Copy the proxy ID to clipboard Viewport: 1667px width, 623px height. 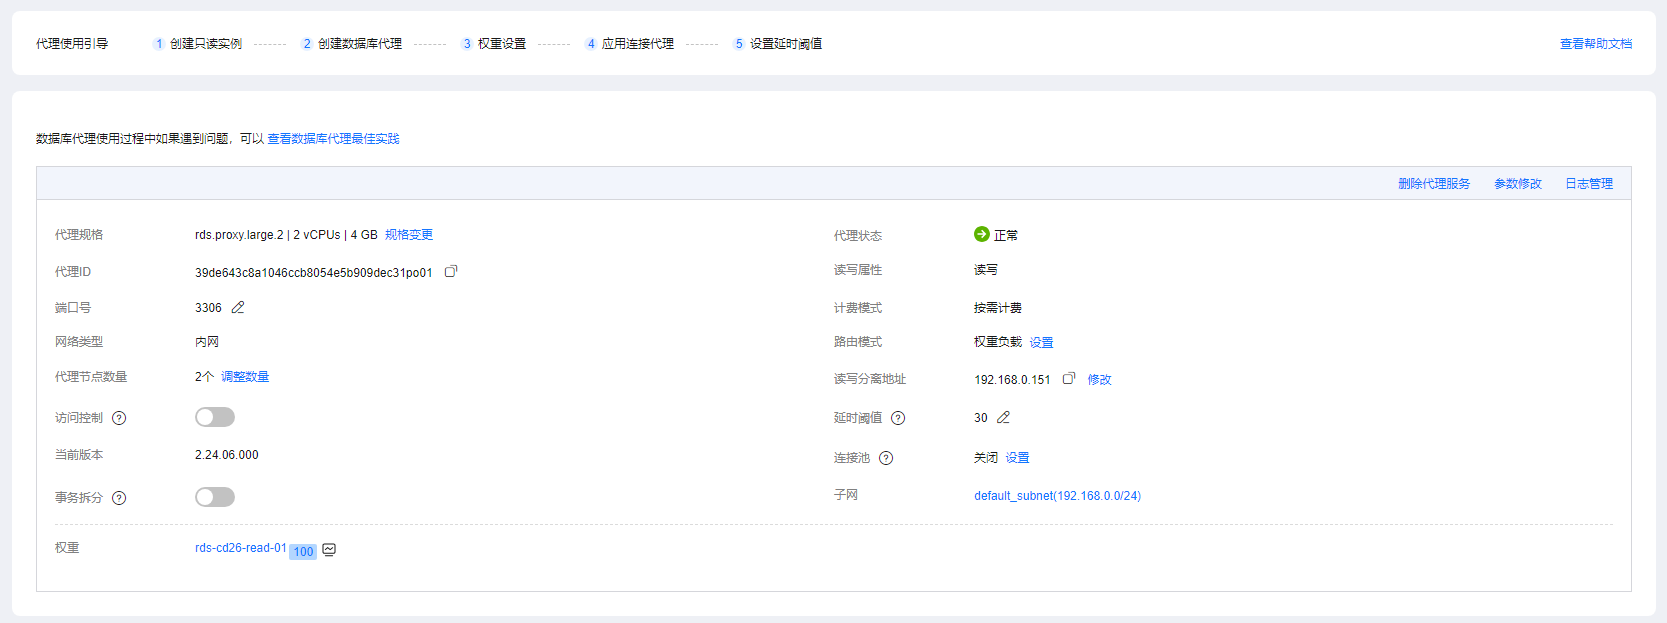[x=451, y=271]
